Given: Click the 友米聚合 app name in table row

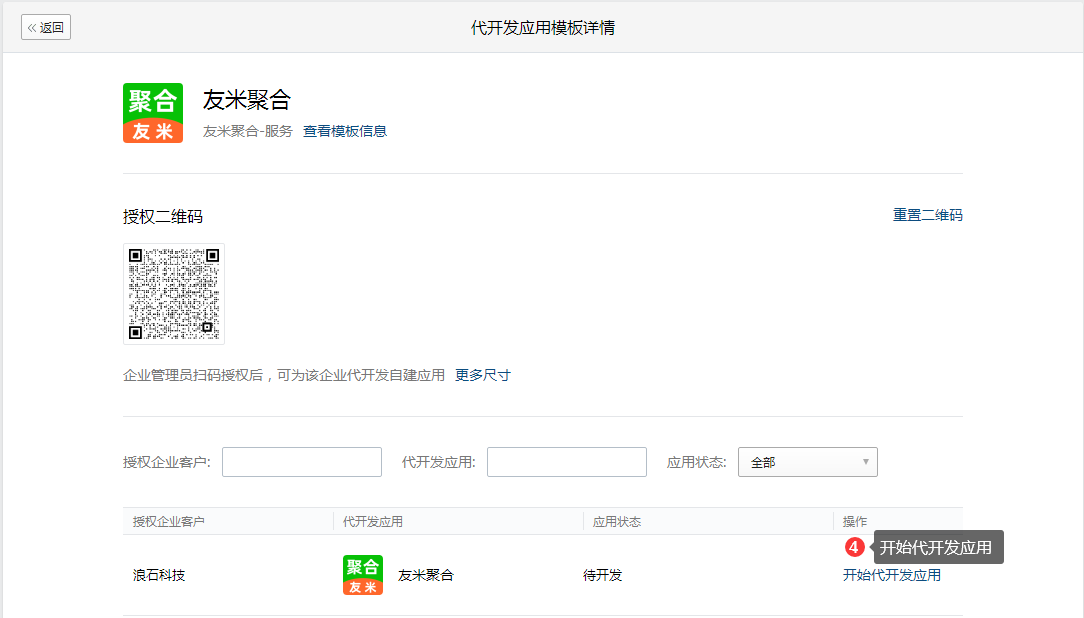Looking at the screenshot, I should [x=426, y=575].
